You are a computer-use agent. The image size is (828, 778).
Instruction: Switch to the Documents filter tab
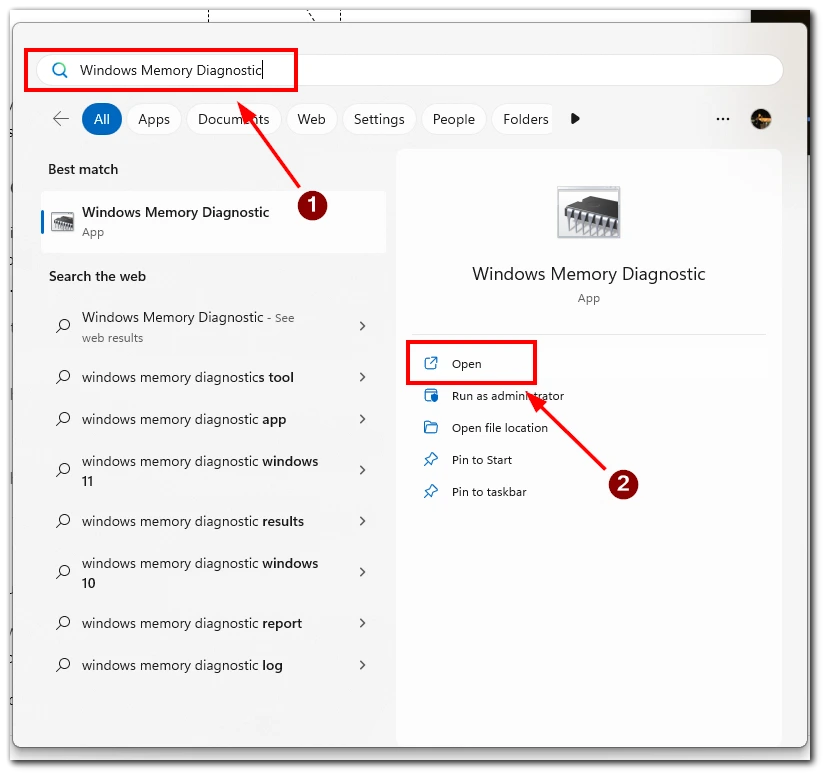233,119
